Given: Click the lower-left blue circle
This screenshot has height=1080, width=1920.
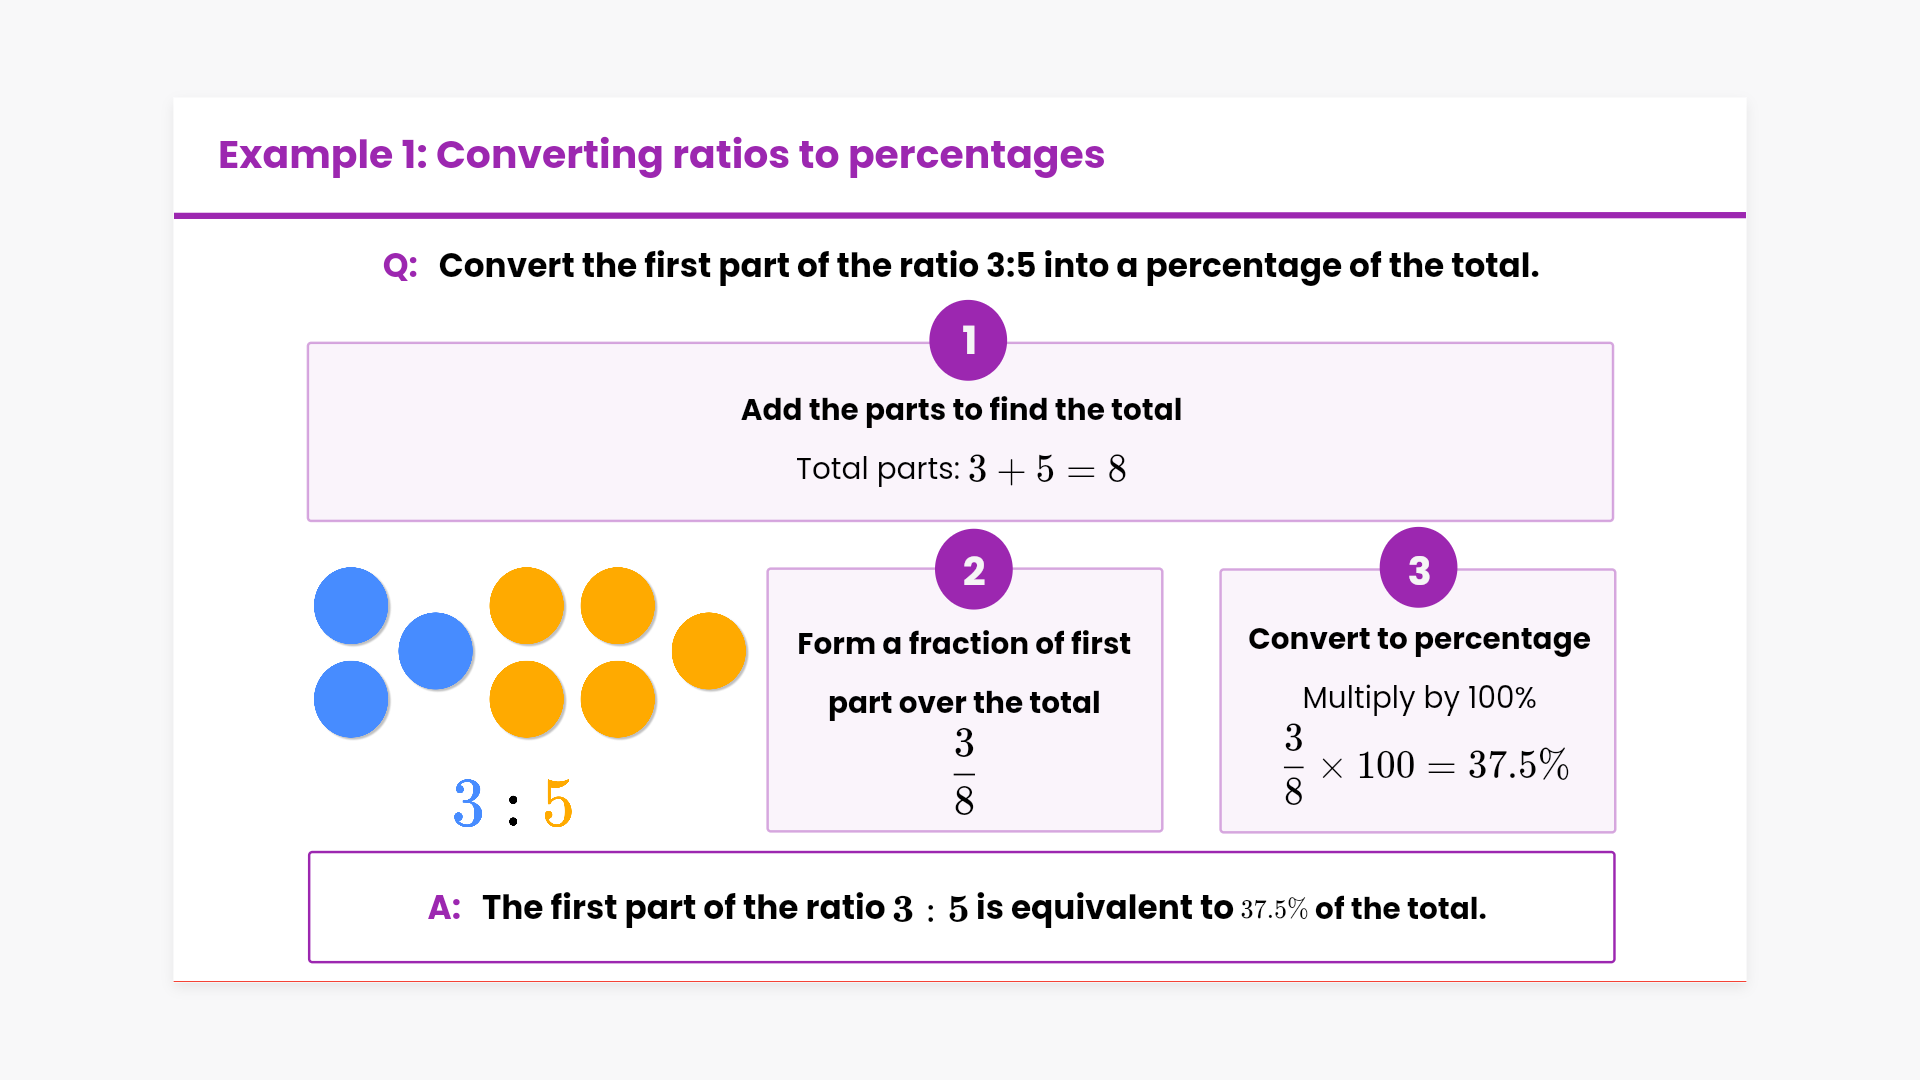Looking at the screenshot, I should pyautogui.click(x=351, y=699).
